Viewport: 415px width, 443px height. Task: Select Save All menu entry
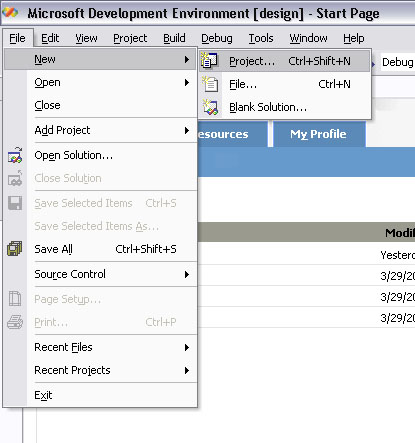100,249
